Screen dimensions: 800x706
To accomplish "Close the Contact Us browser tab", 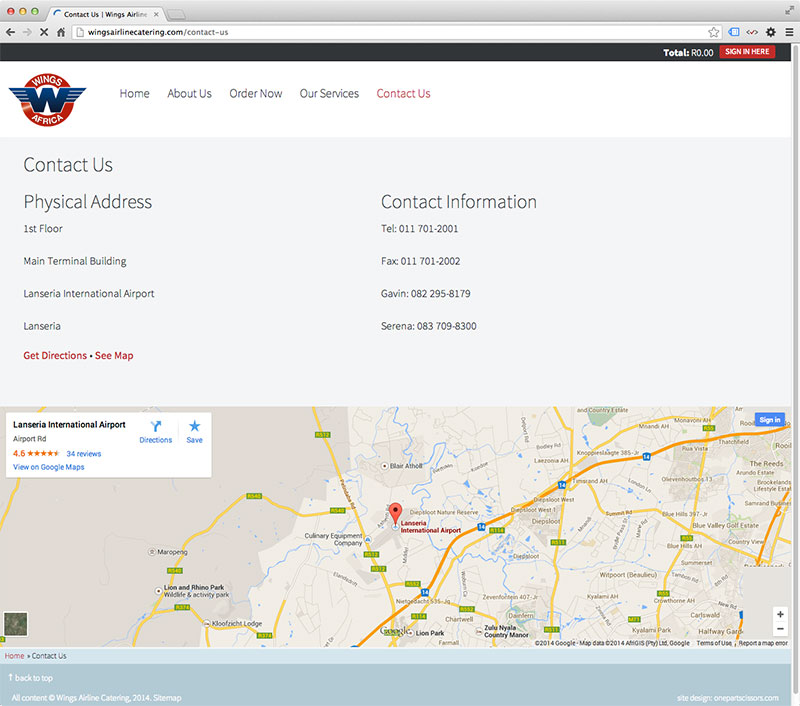I will (156, 14).
